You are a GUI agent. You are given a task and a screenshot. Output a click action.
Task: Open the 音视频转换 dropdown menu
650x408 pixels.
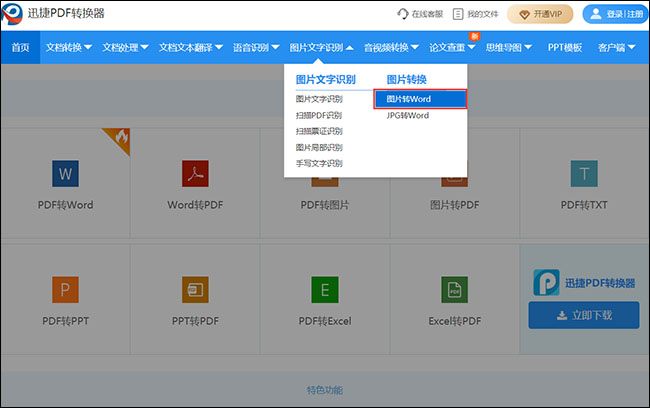391,47
